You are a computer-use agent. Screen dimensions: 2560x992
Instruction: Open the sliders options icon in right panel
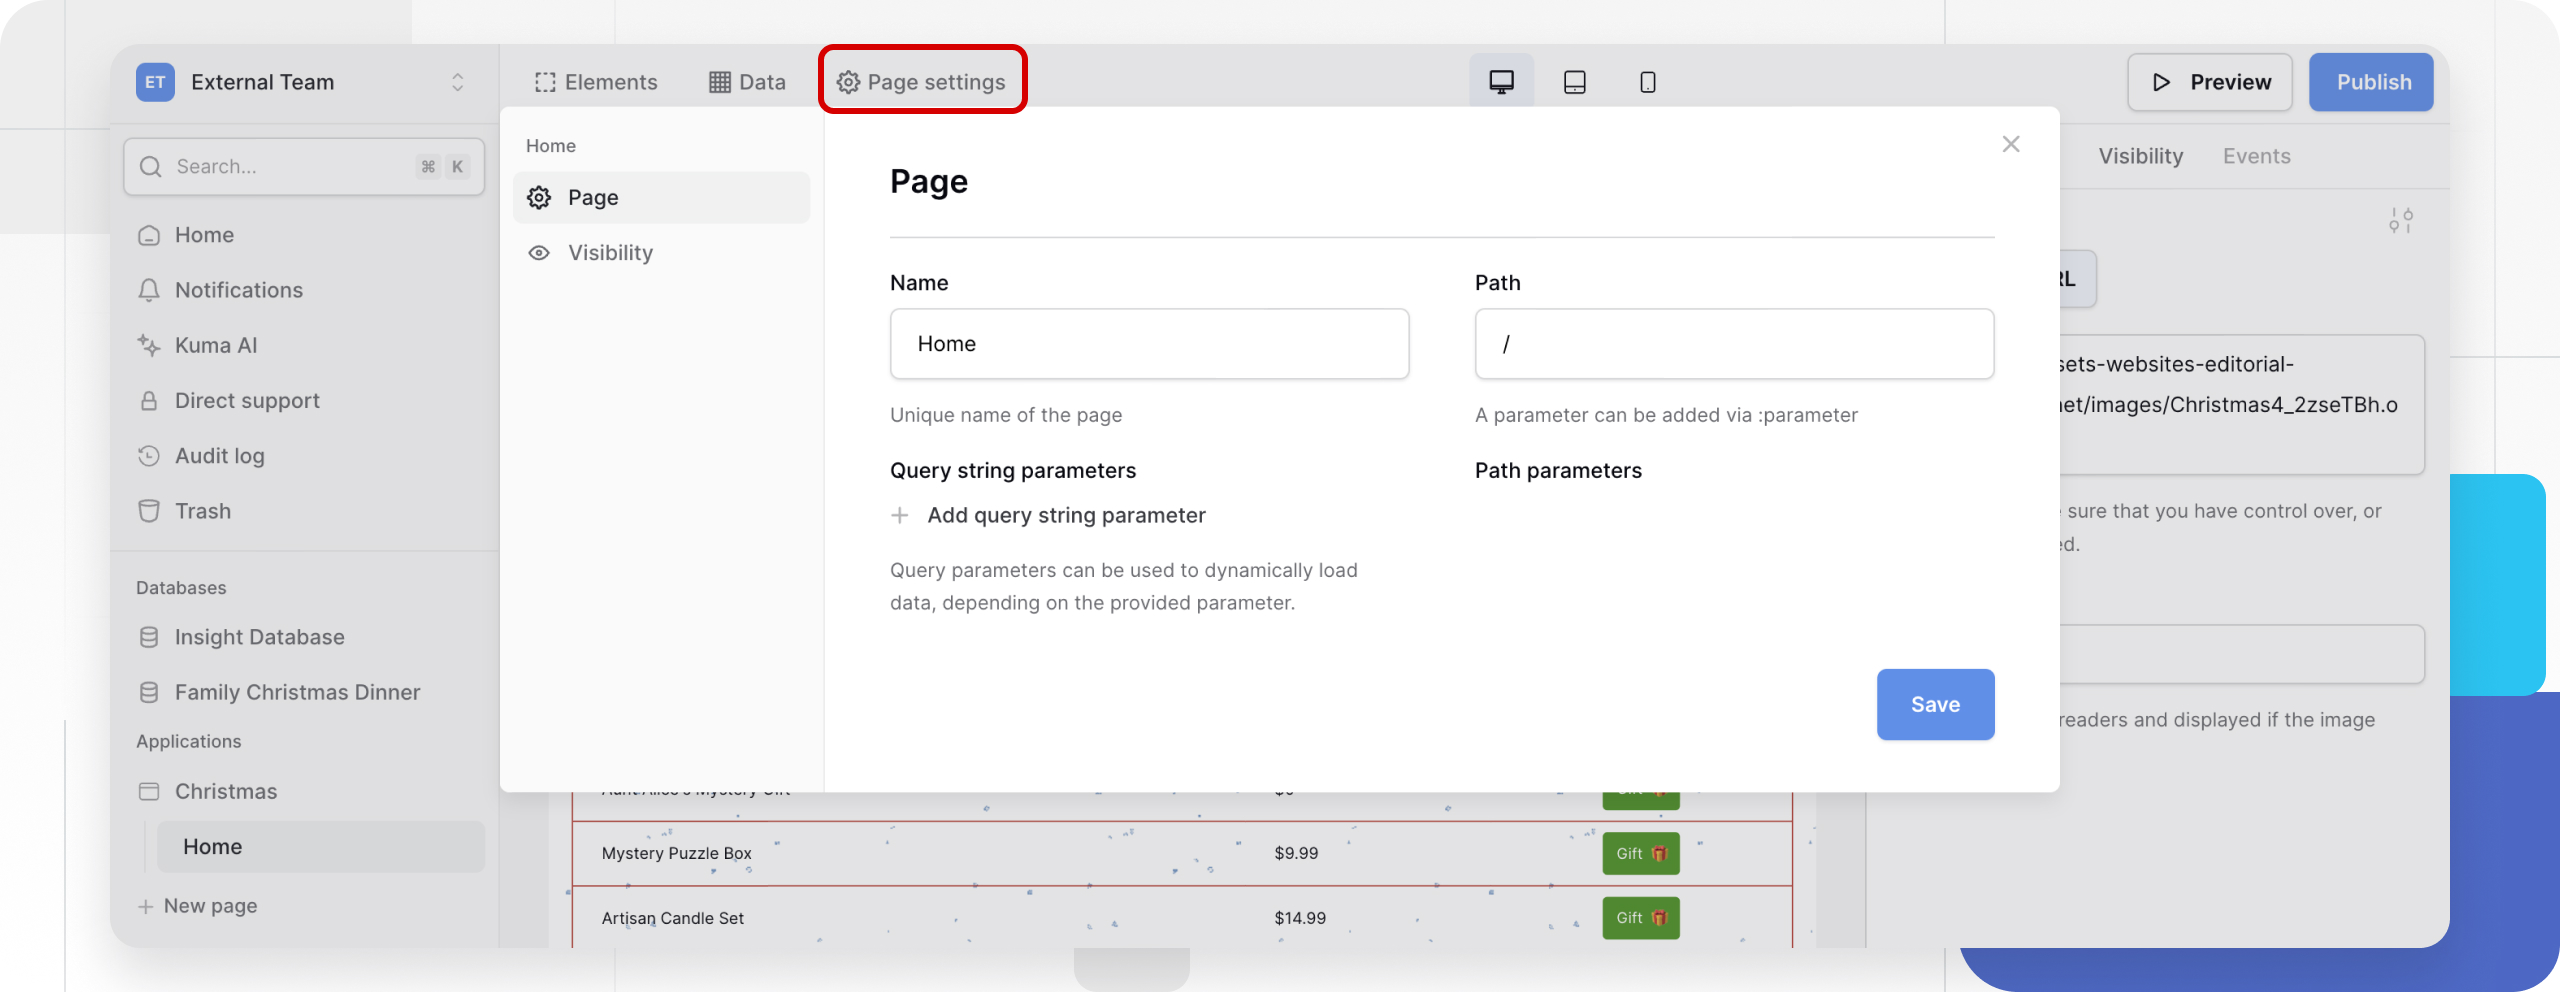[2401, 218]
